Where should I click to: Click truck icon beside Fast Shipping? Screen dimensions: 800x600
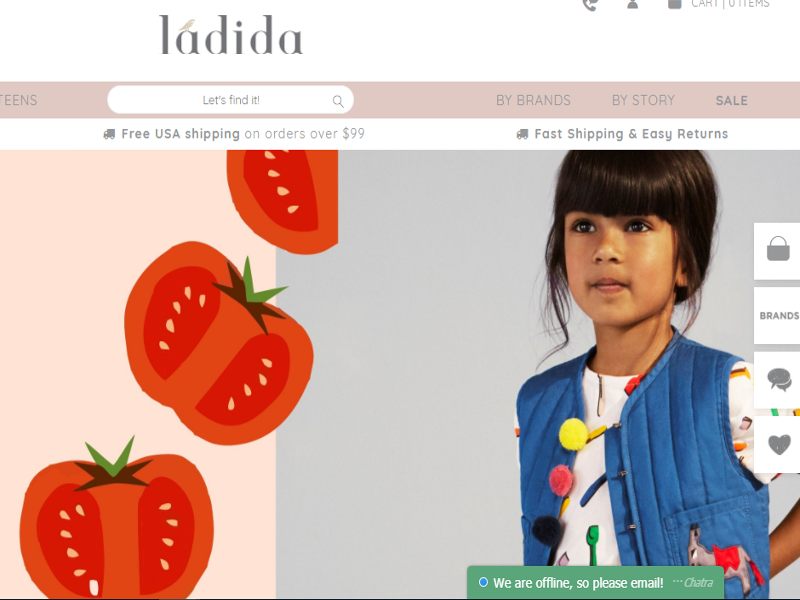tap(522, 134)
